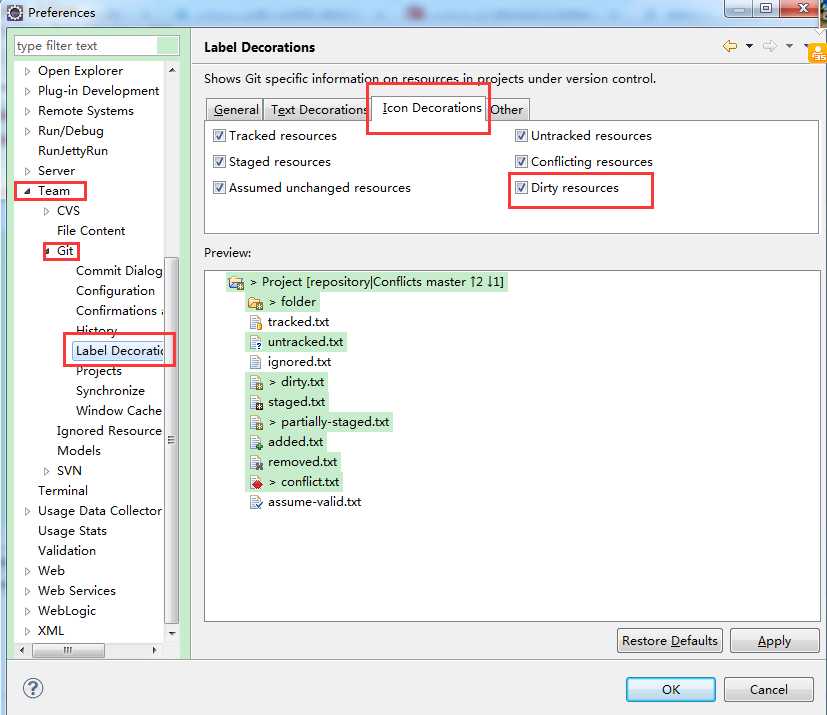
Task: Click tree scrollbar down arrow
Action: (x=172, y=633)
